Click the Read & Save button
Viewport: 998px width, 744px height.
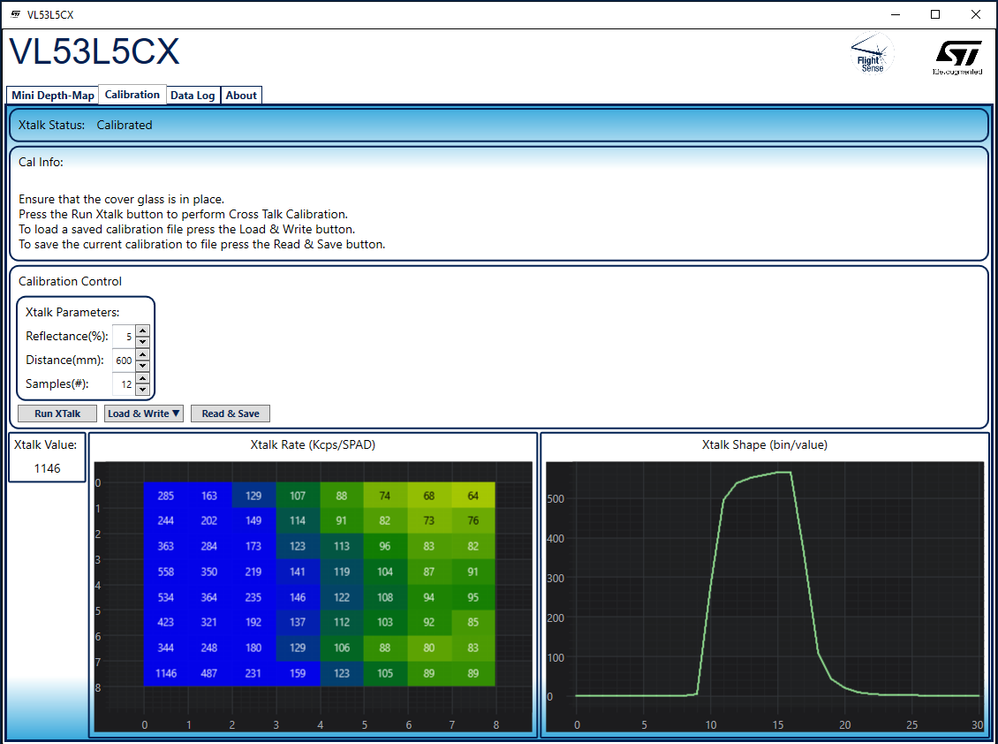click(x=230, y=414)
